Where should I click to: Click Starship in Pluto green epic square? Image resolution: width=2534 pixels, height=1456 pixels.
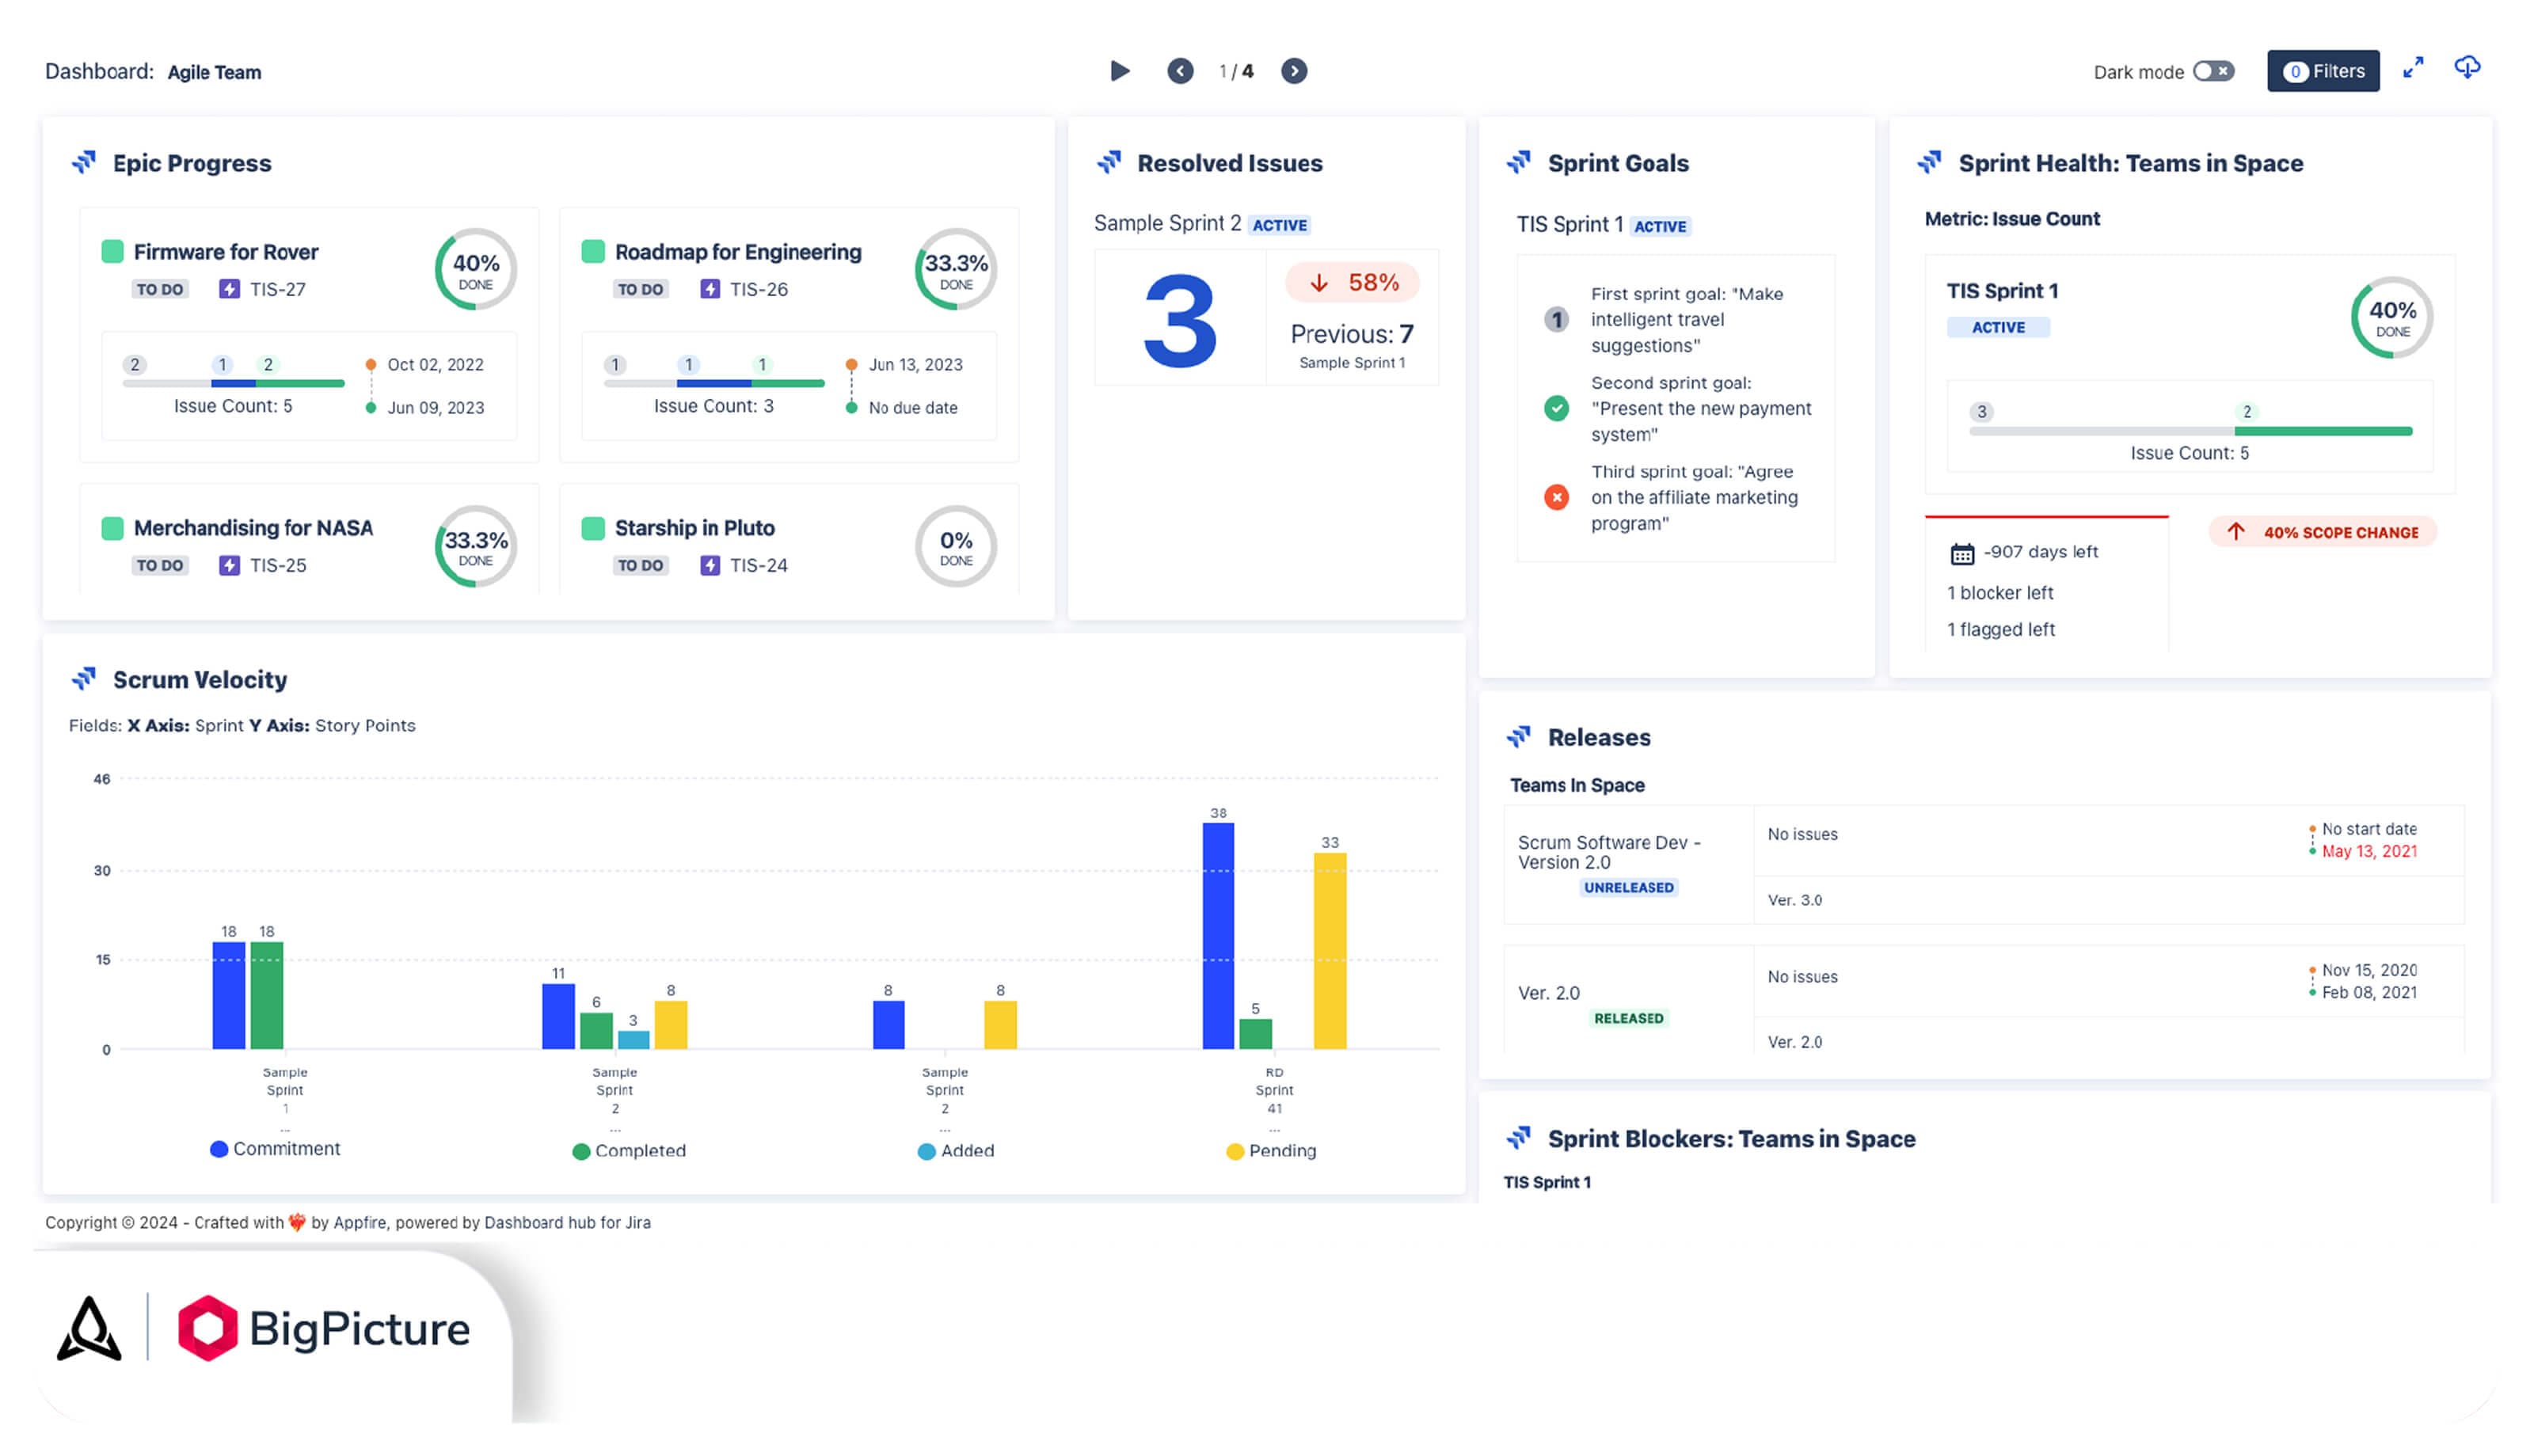(593, 528)
